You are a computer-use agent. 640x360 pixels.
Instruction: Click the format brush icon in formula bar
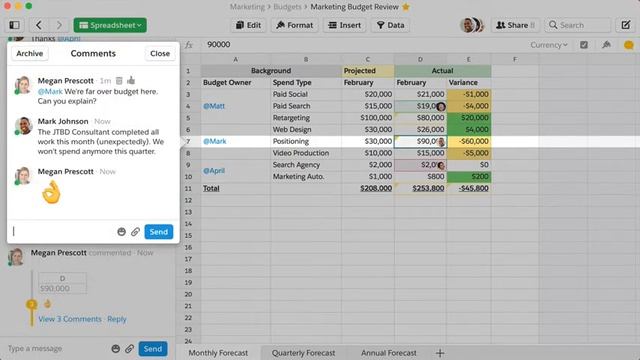click(607, 44)
